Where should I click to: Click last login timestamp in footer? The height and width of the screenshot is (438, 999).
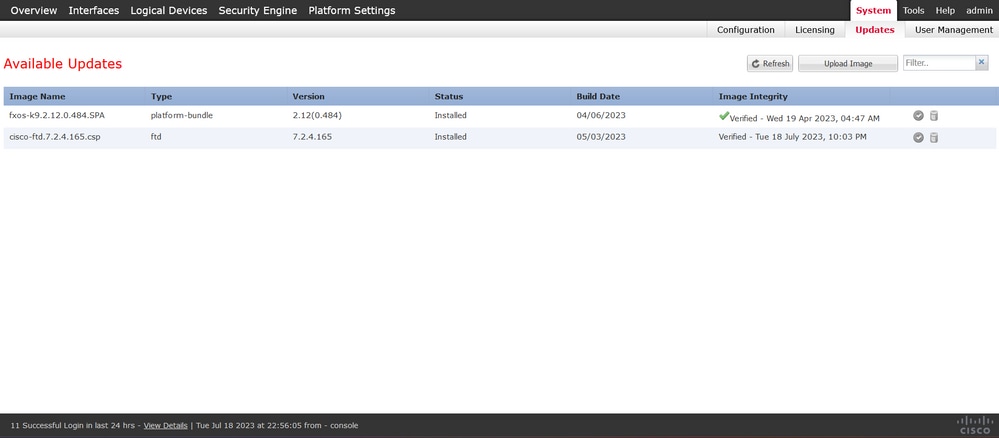coord(277,425)
